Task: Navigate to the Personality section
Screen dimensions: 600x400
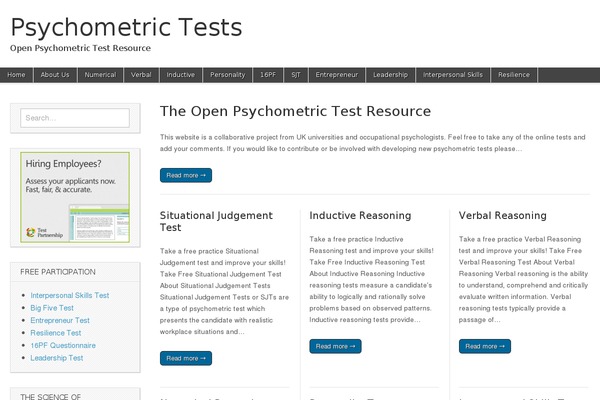Action: coord(228,75)
